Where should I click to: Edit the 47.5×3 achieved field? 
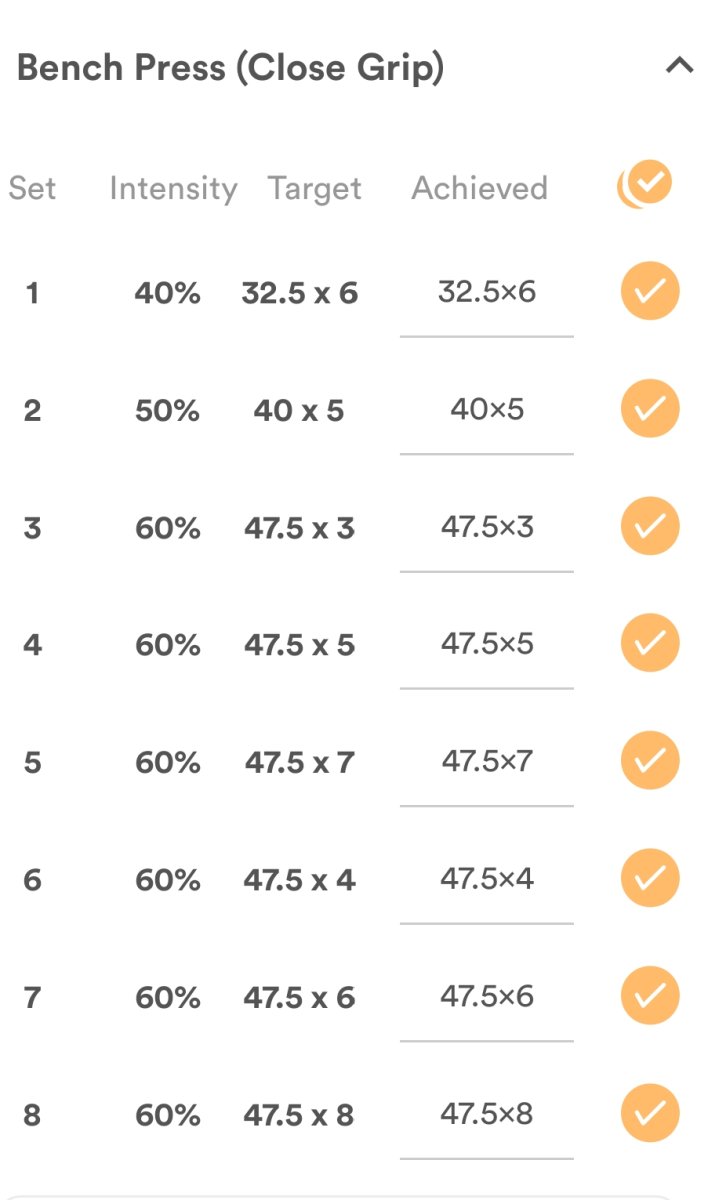pyautogui.click(x=487, y=526)
